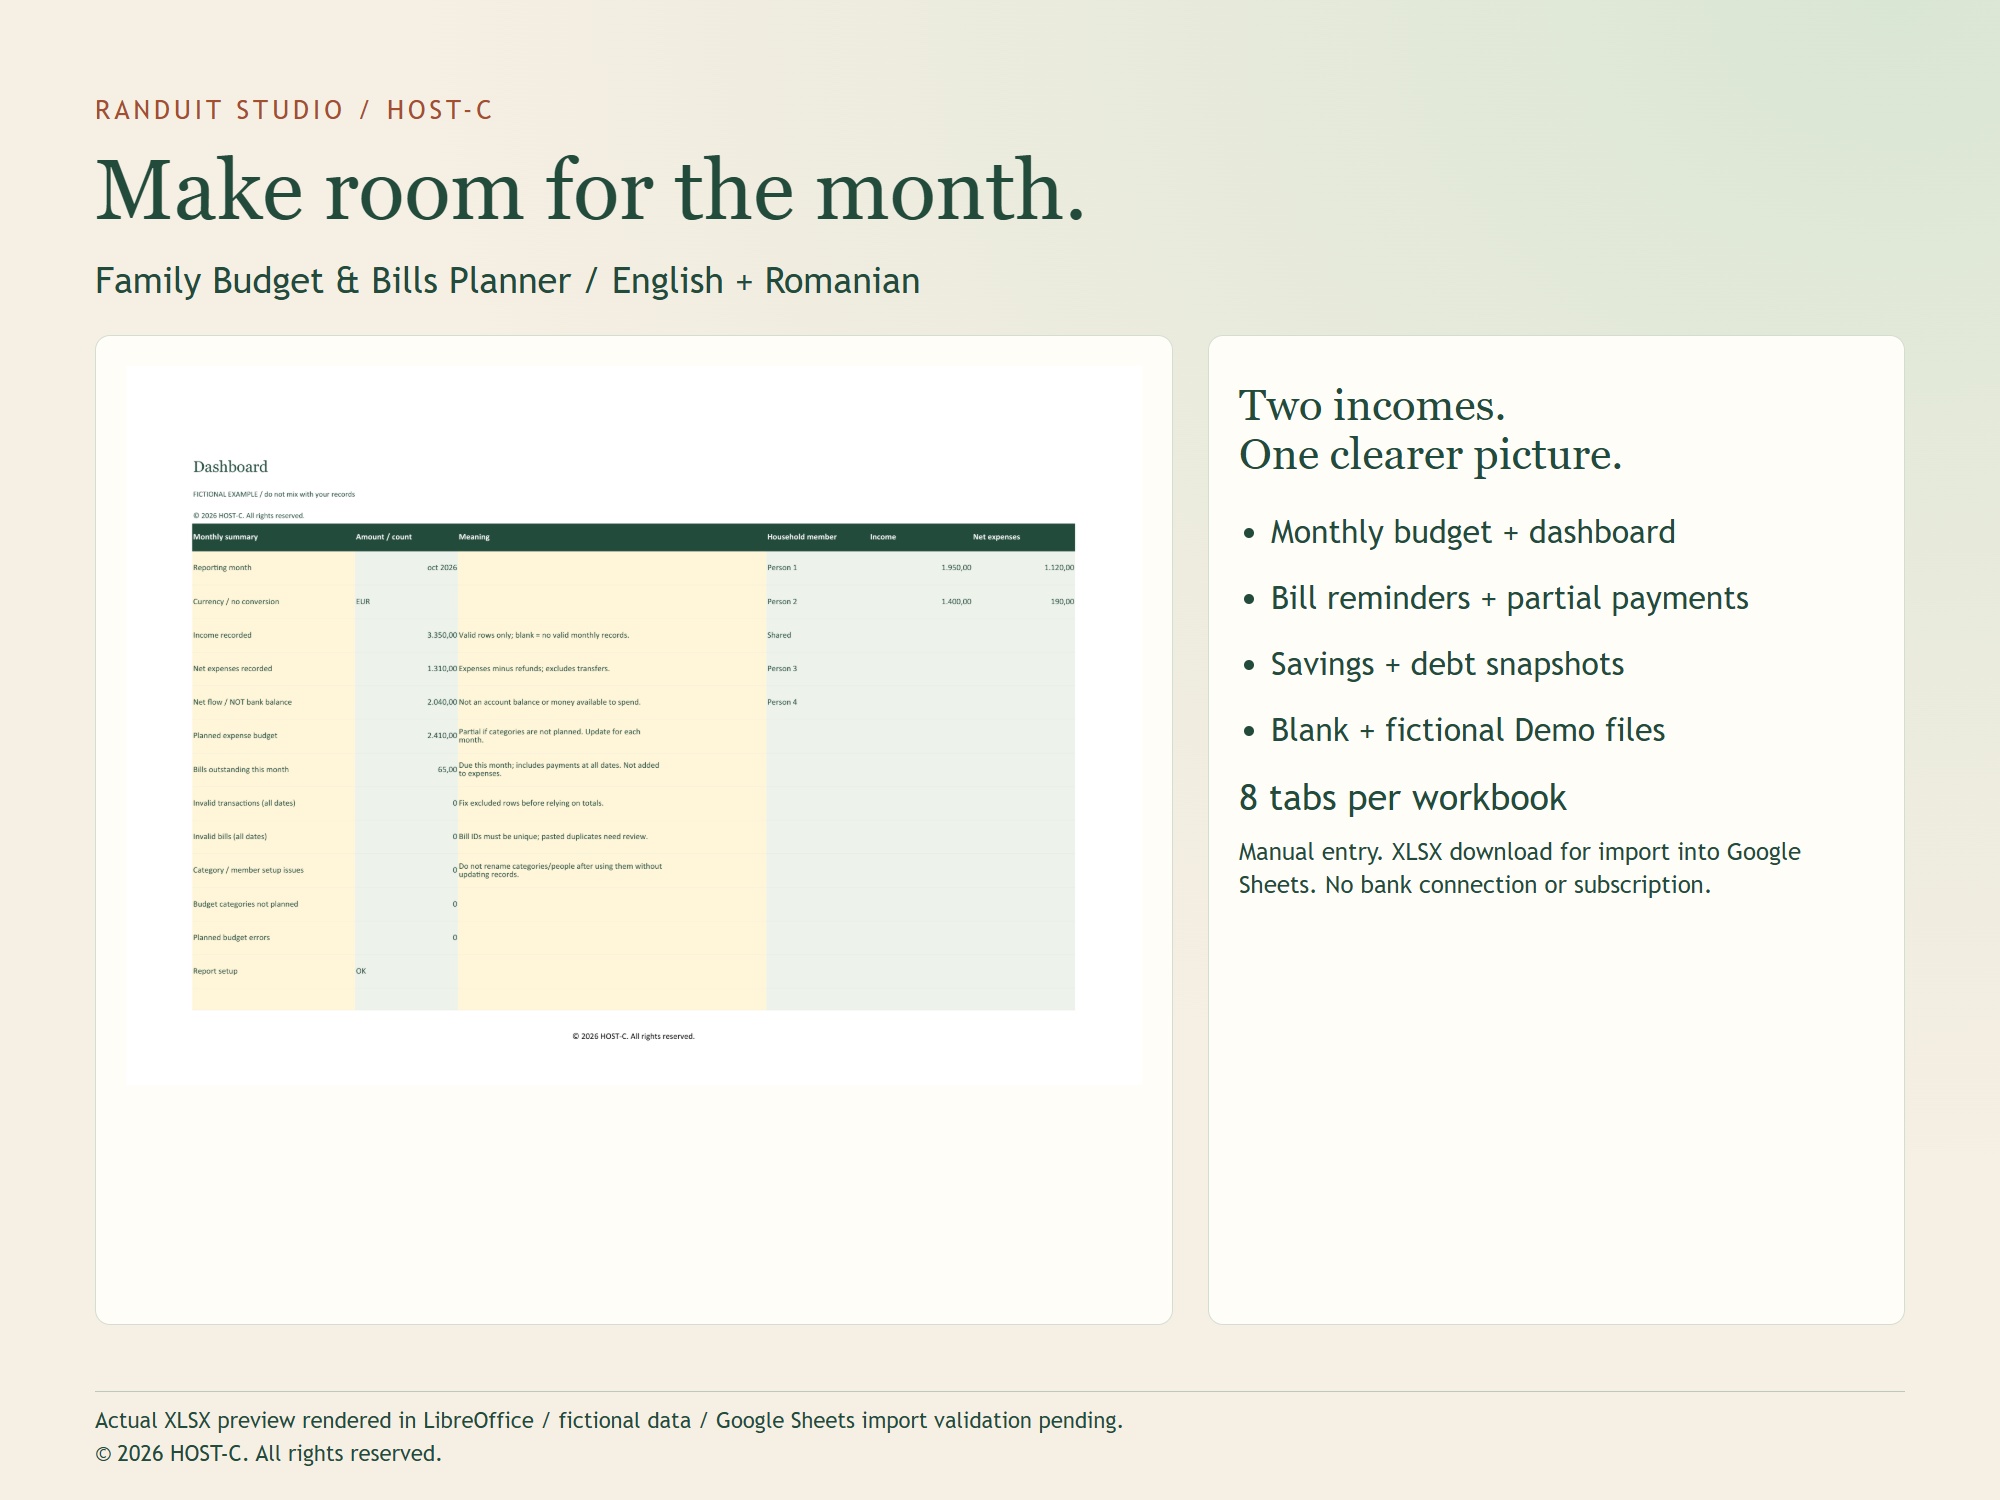Select the 'Category / member setup issues' label
The width and height of the screenshot is (2000, 1500).
pyautogui.click(x=248, y=870)
